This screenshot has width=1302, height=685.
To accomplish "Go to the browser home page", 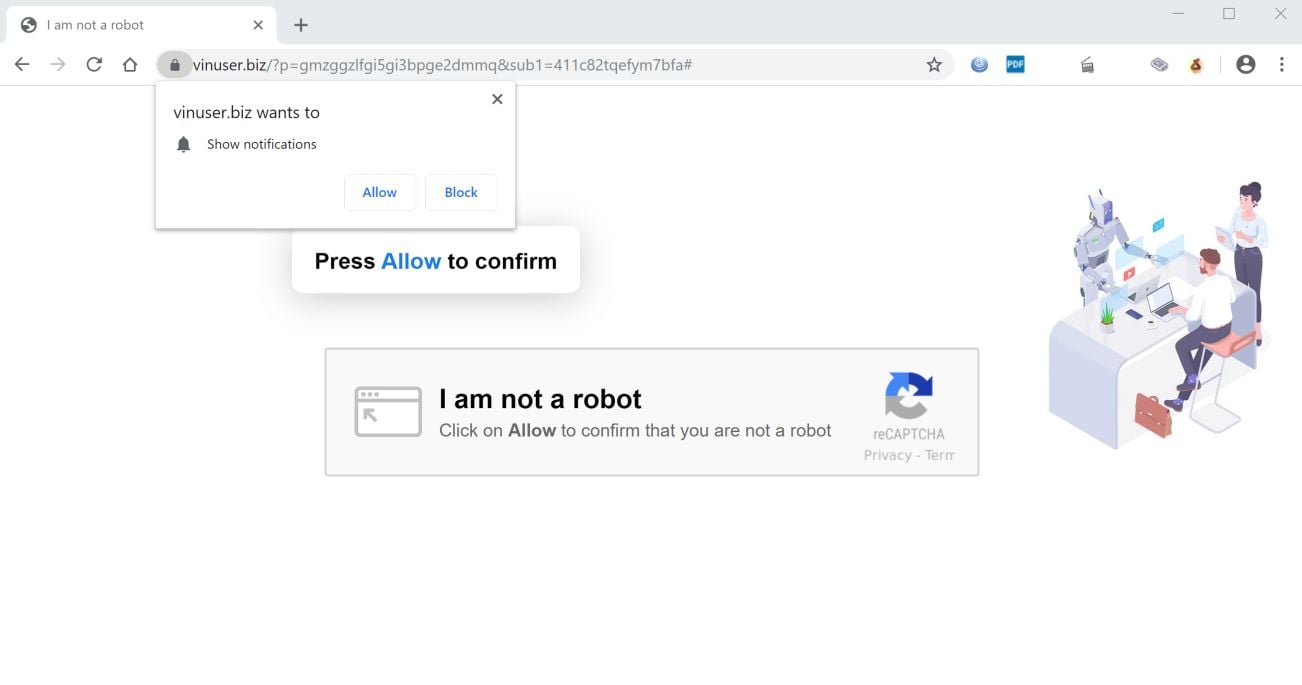I will pyautogui.click(x=130, y=65).
